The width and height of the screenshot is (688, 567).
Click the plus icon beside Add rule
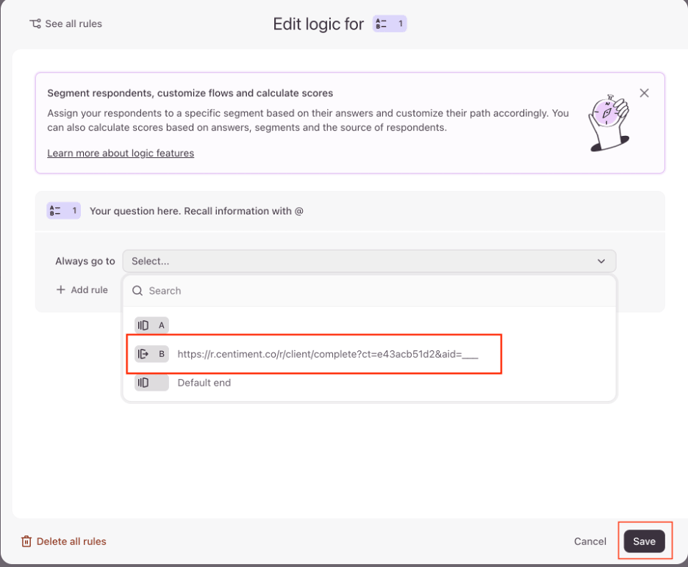coord(61,290)
